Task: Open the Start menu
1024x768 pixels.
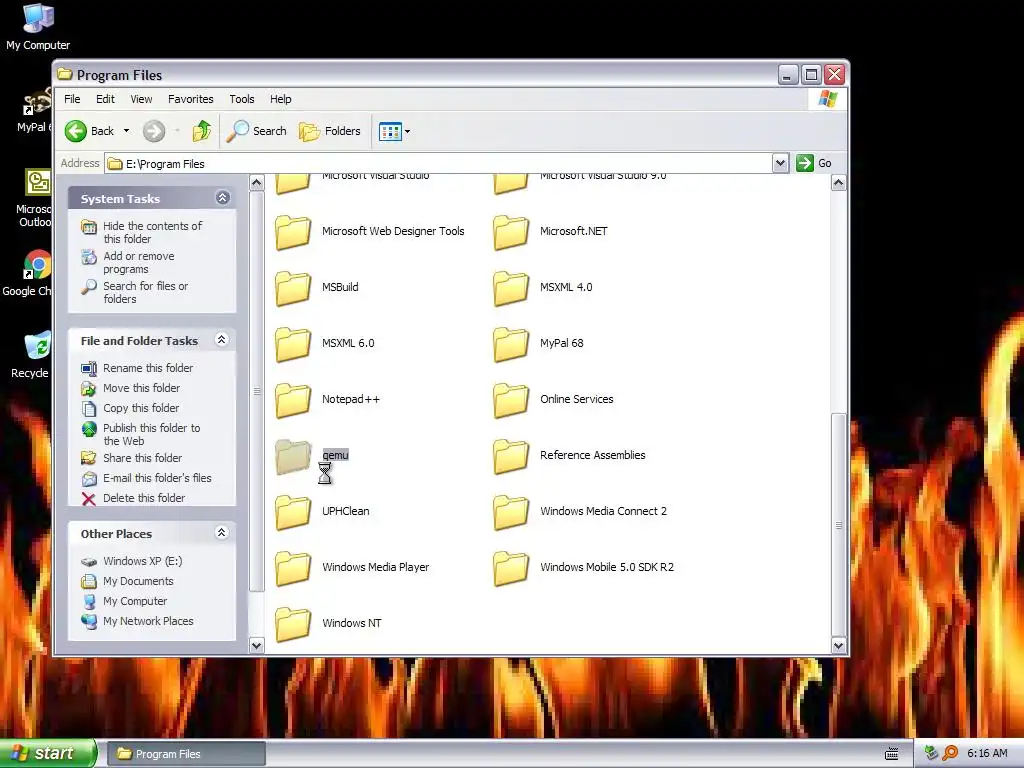Action: pyautogui.click(x=48, y=754)
